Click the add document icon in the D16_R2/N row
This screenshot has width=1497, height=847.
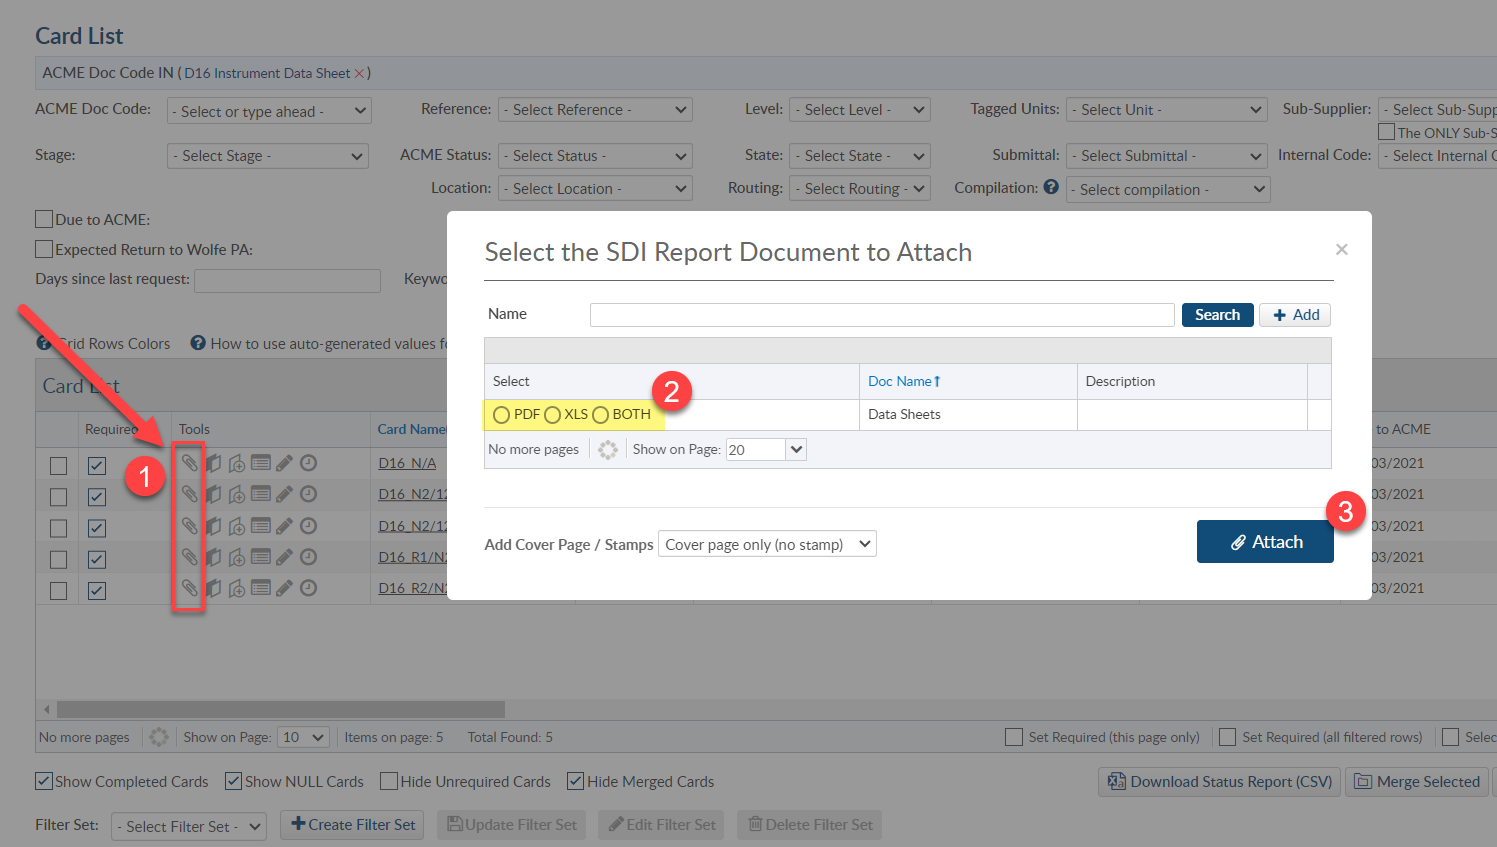click(237, 588)
